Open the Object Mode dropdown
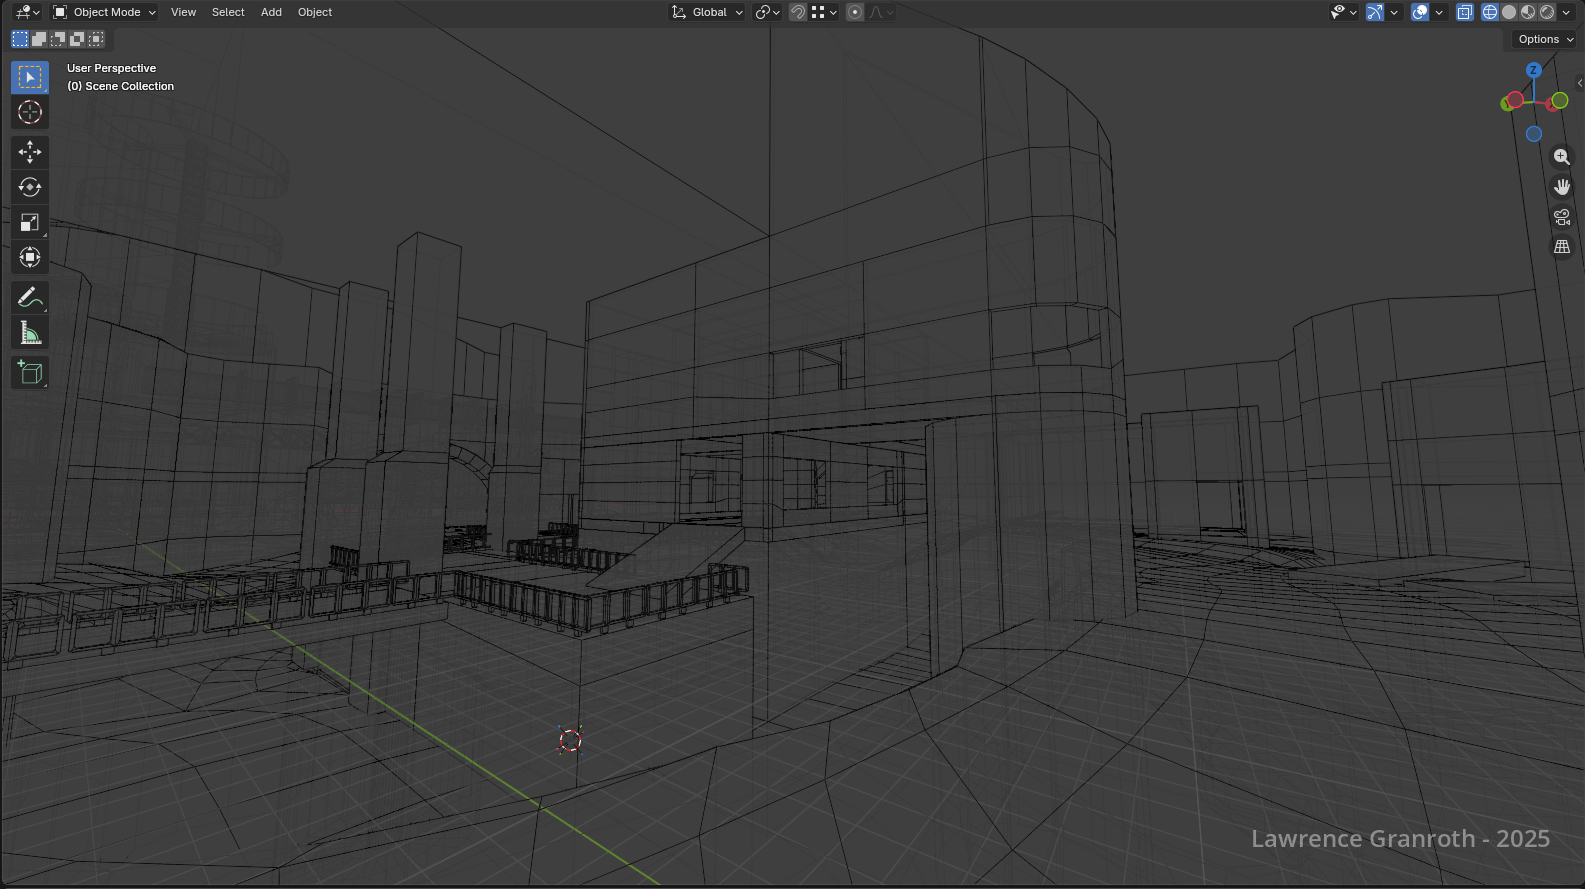Viewport: 1585px width, 889px height. [105, 12]
